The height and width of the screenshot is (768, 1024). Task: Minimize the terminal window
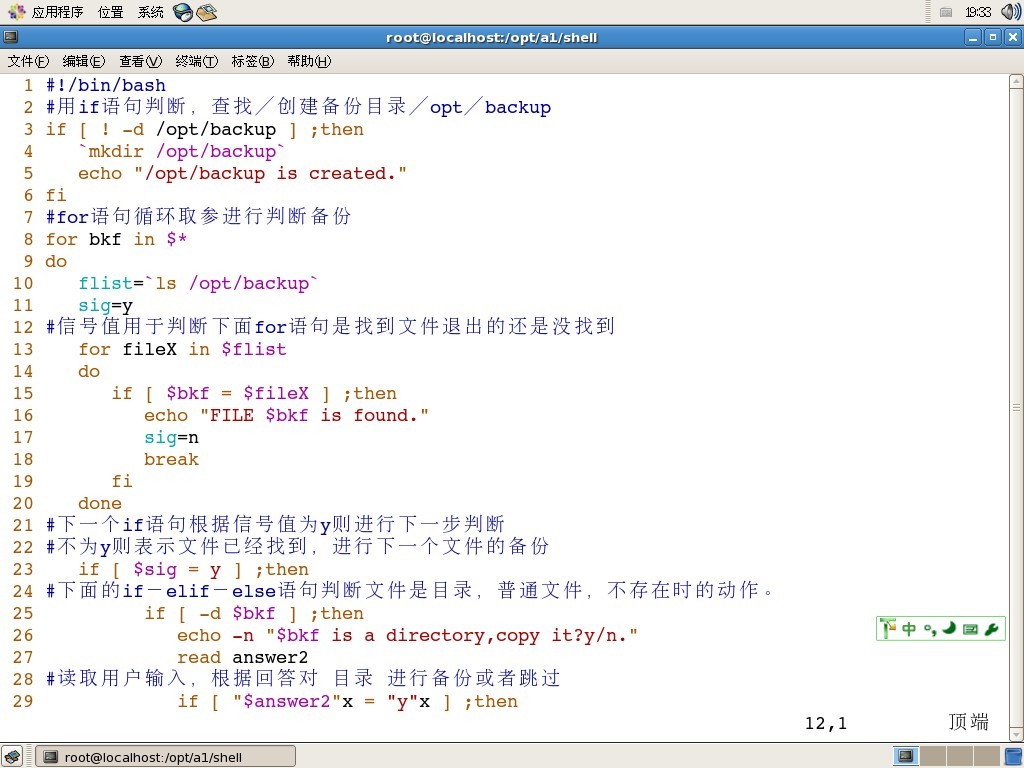tap(973, 37)
